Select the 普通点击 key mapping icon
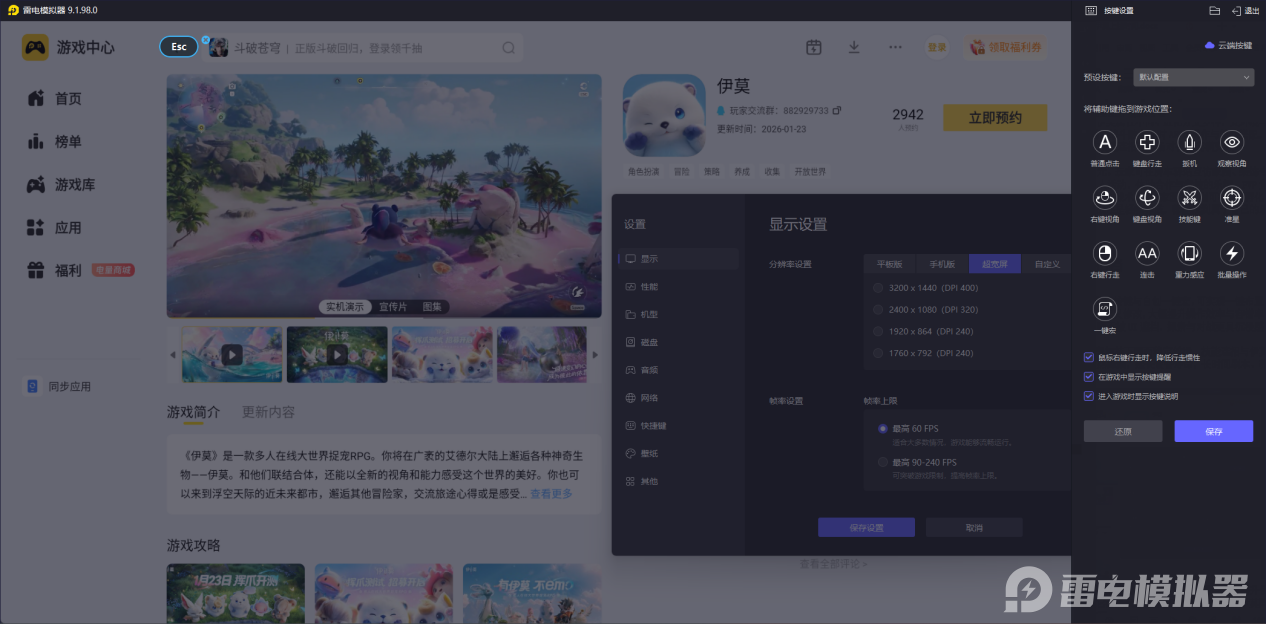Screen dimensions: 1266x624 [1105, 142]
